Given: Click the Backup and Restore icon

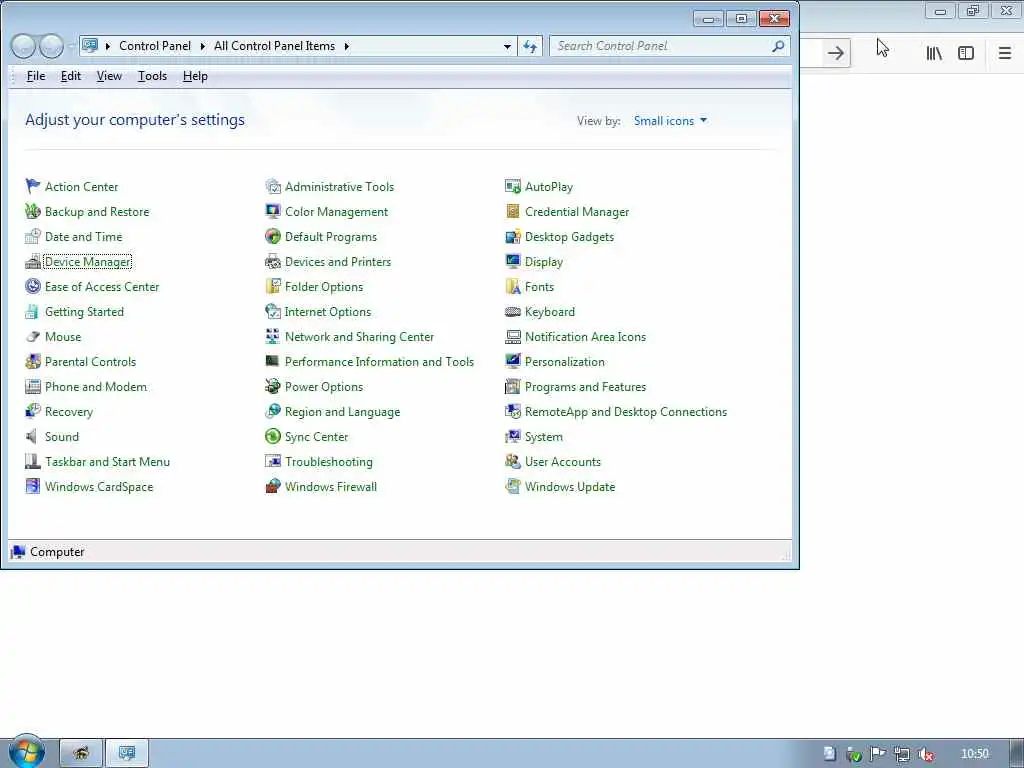Looking at the screenshot, I should (33, 211).
